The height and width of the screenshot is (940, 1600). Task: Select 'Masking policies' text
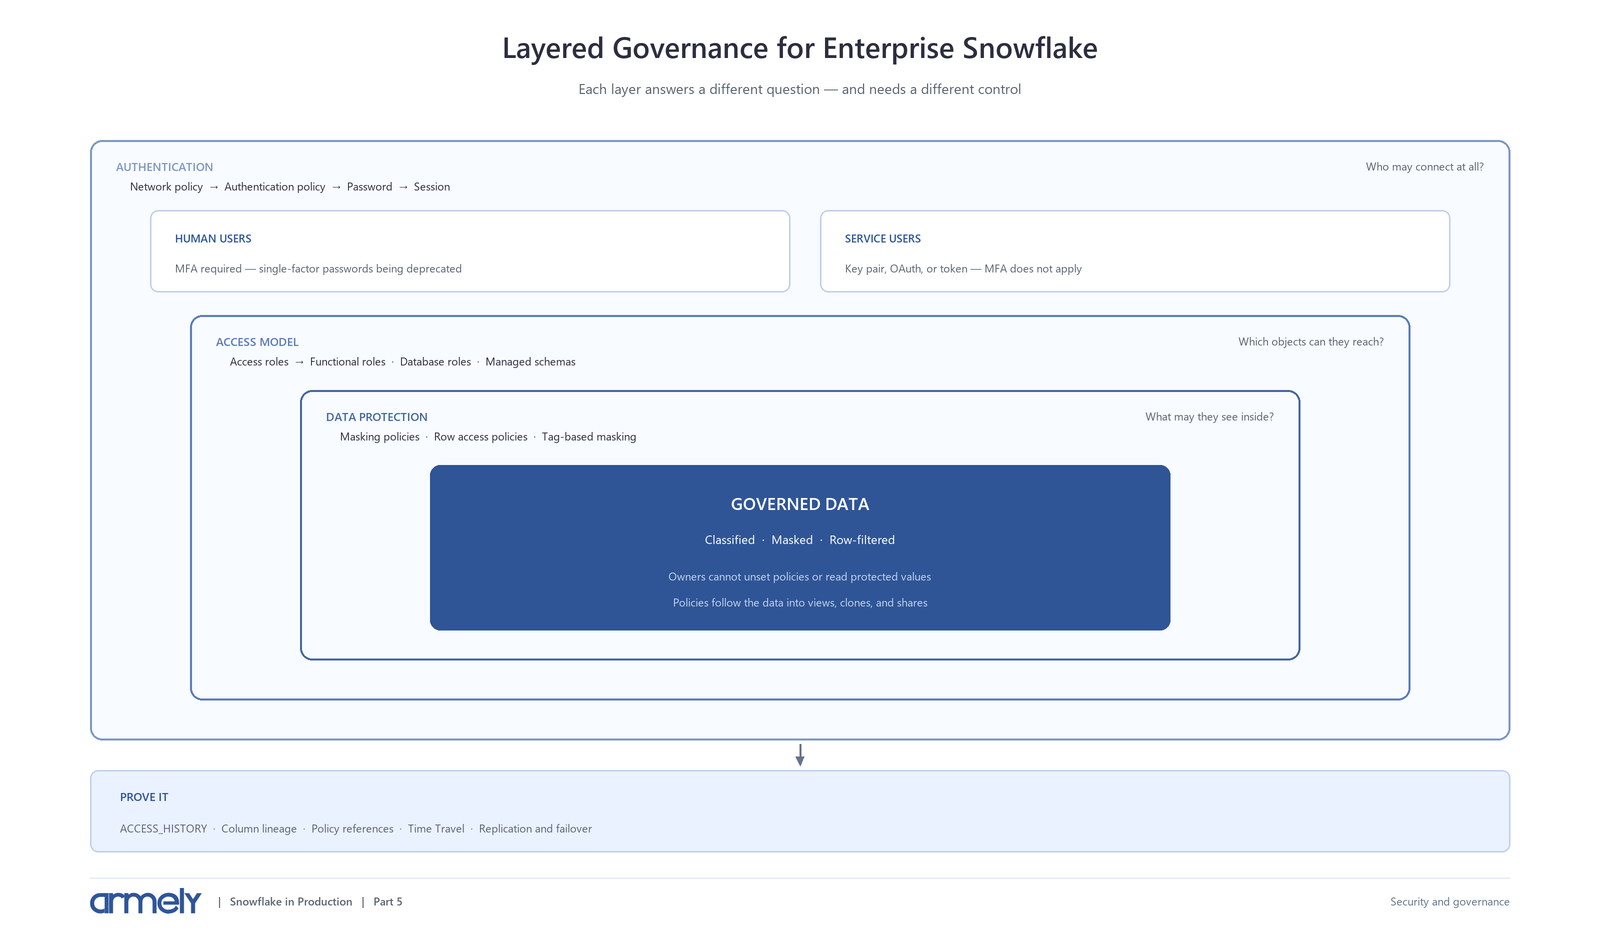coord(380,437)
